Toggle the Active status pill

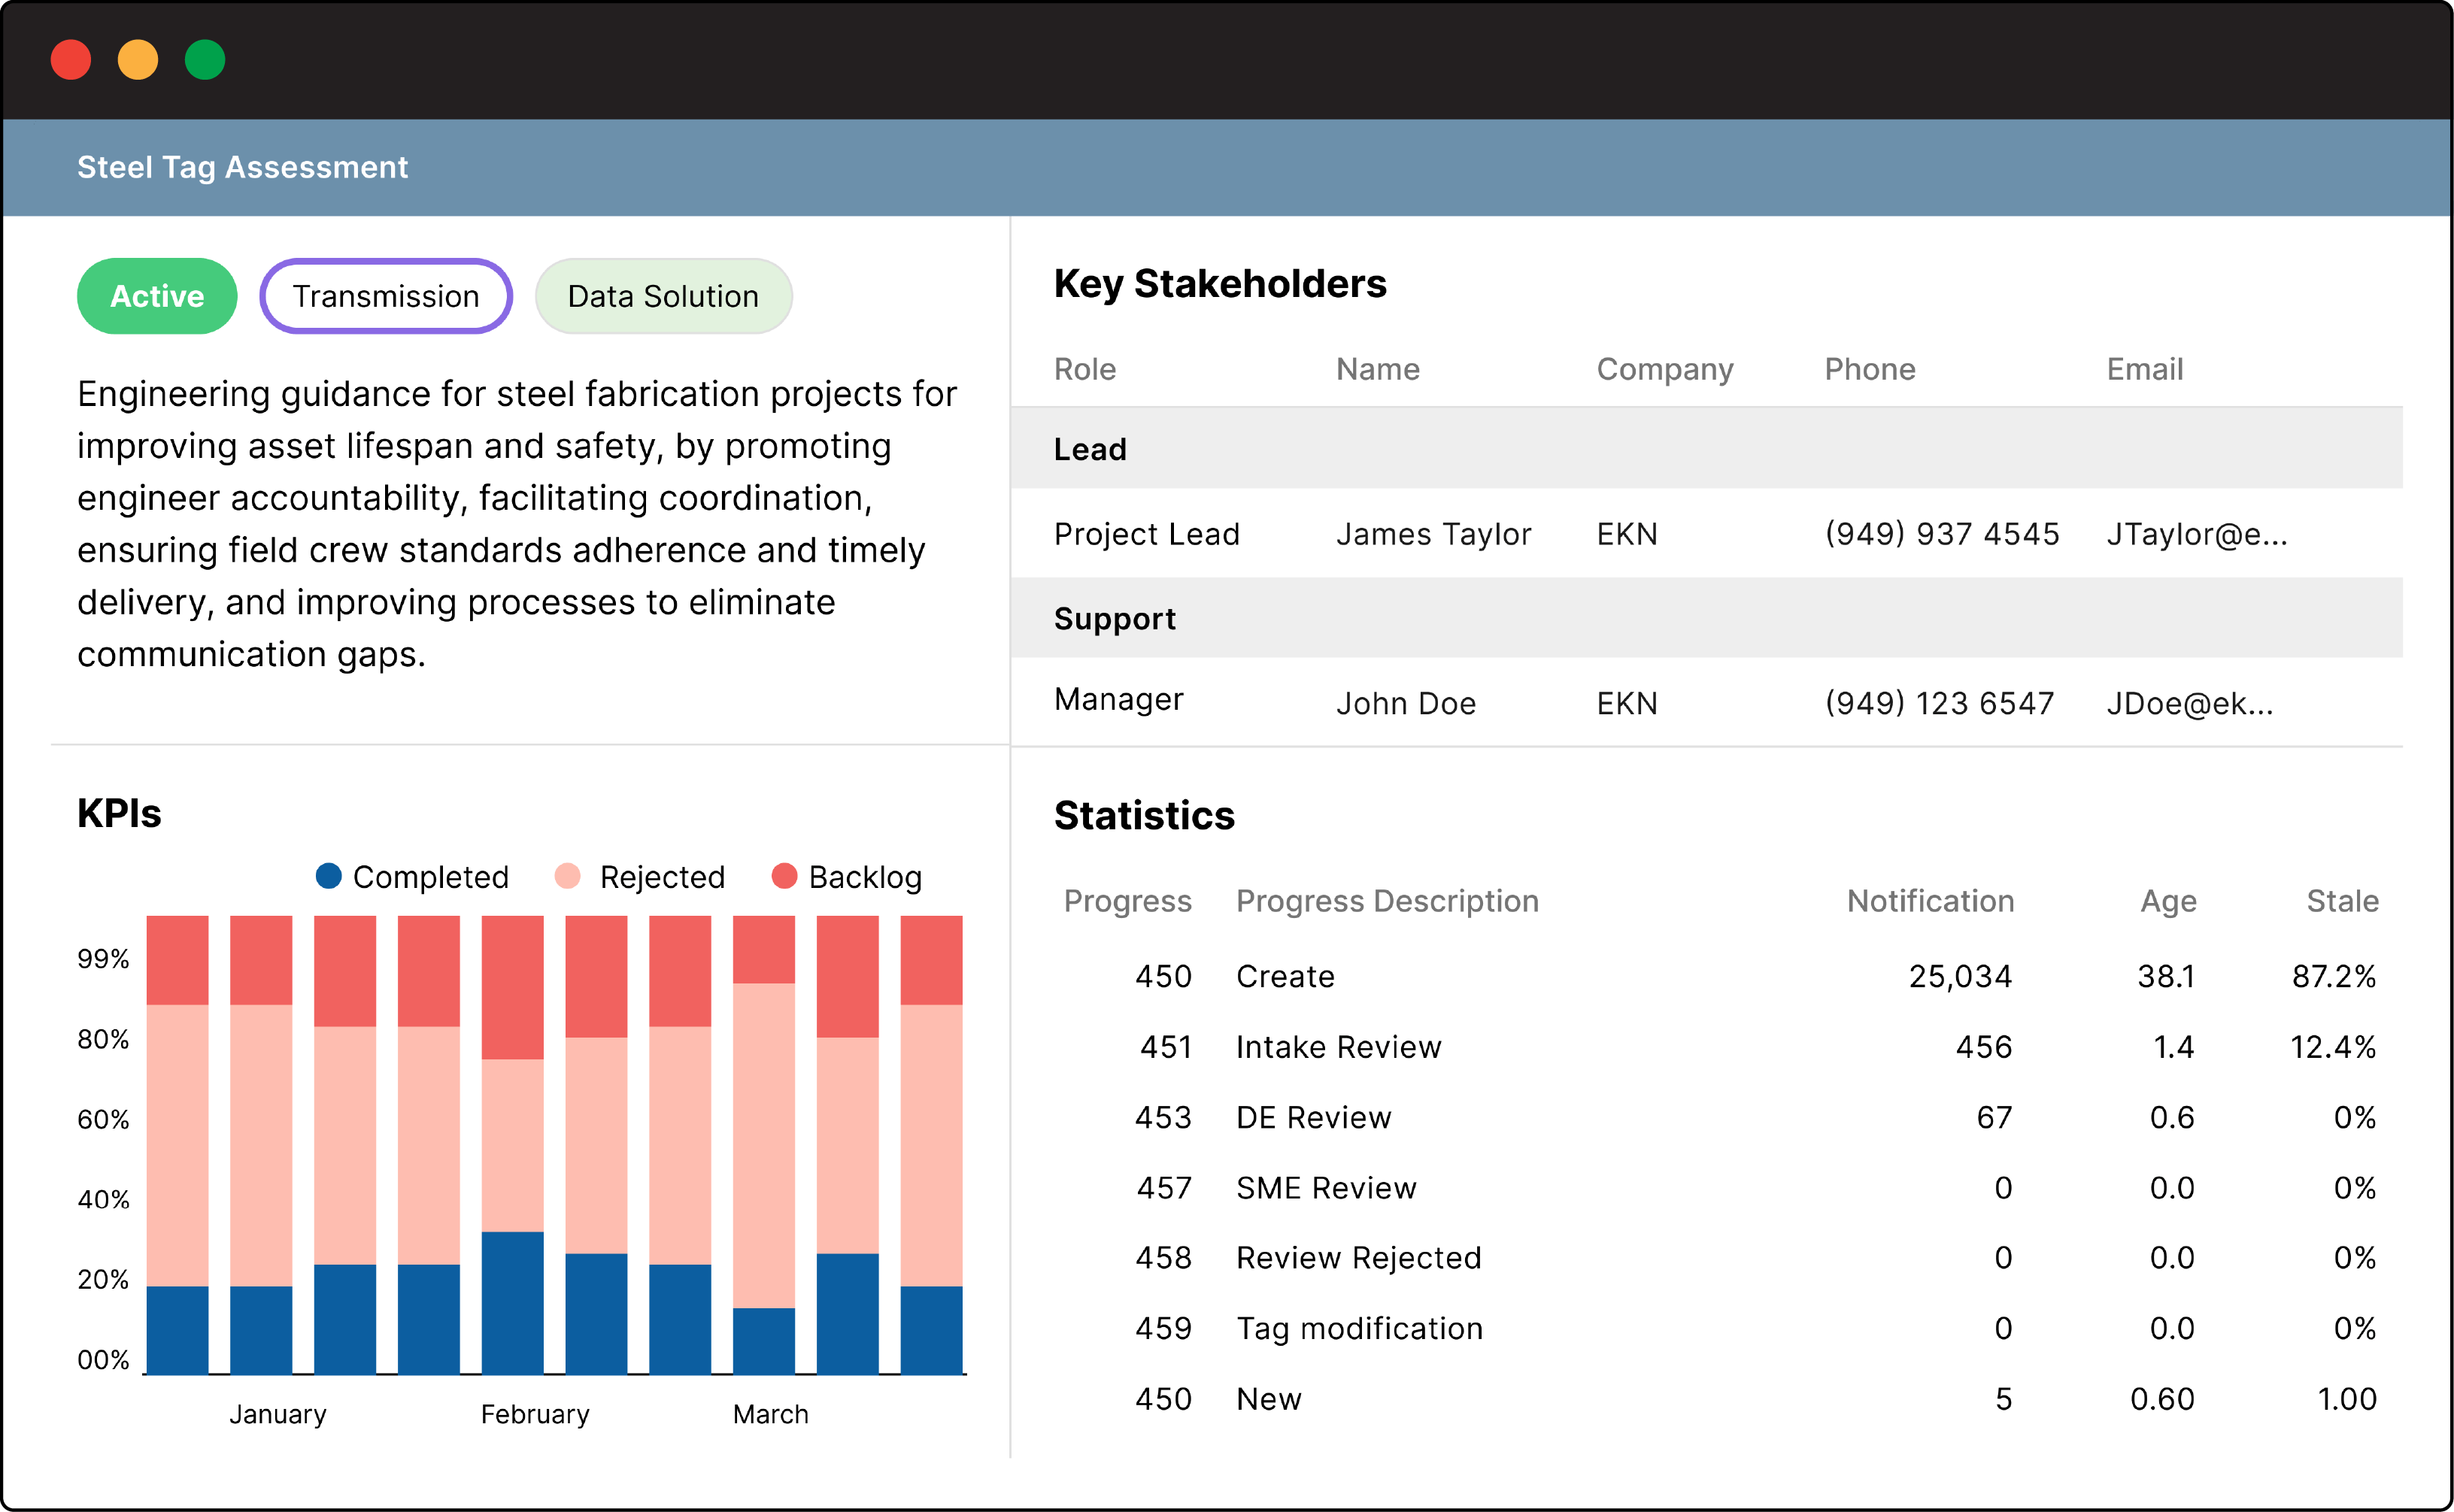[x=157, y=296]
